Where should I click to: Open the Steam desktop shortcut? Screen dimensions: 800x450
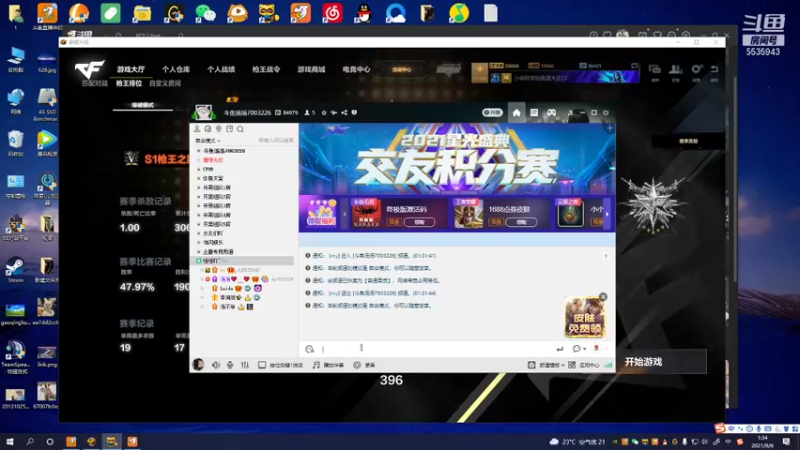[15, 271]
